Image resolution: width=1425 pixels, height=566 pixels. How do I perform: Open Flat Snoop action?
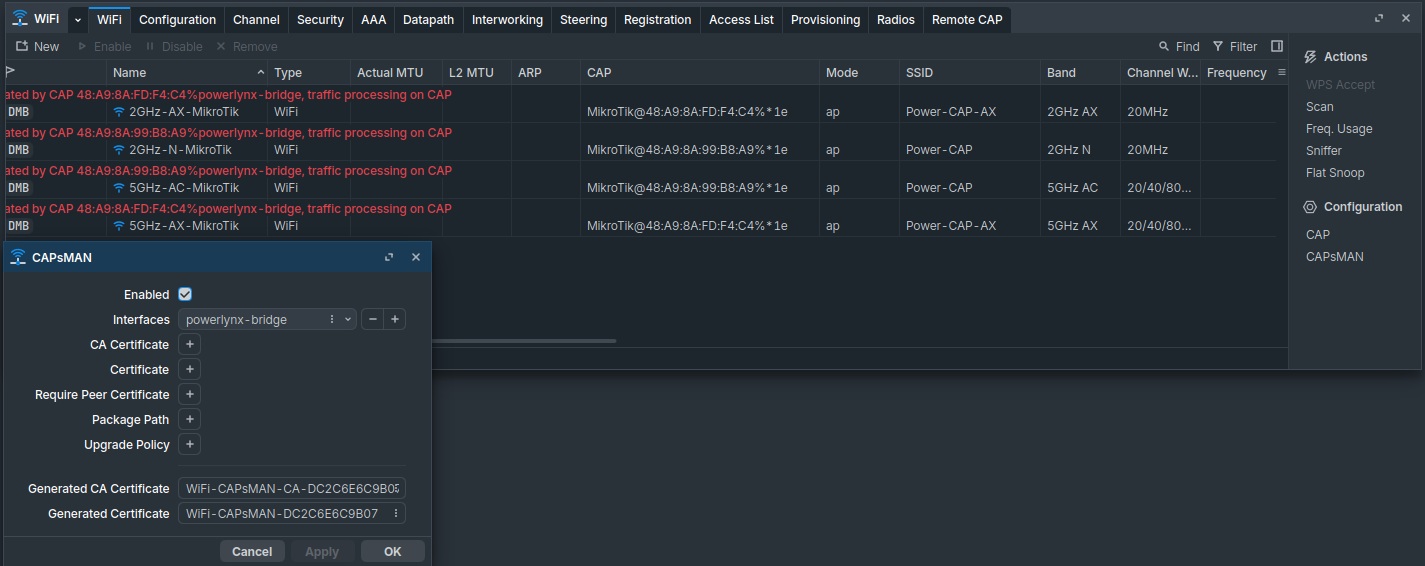[x=1335, y=173]
